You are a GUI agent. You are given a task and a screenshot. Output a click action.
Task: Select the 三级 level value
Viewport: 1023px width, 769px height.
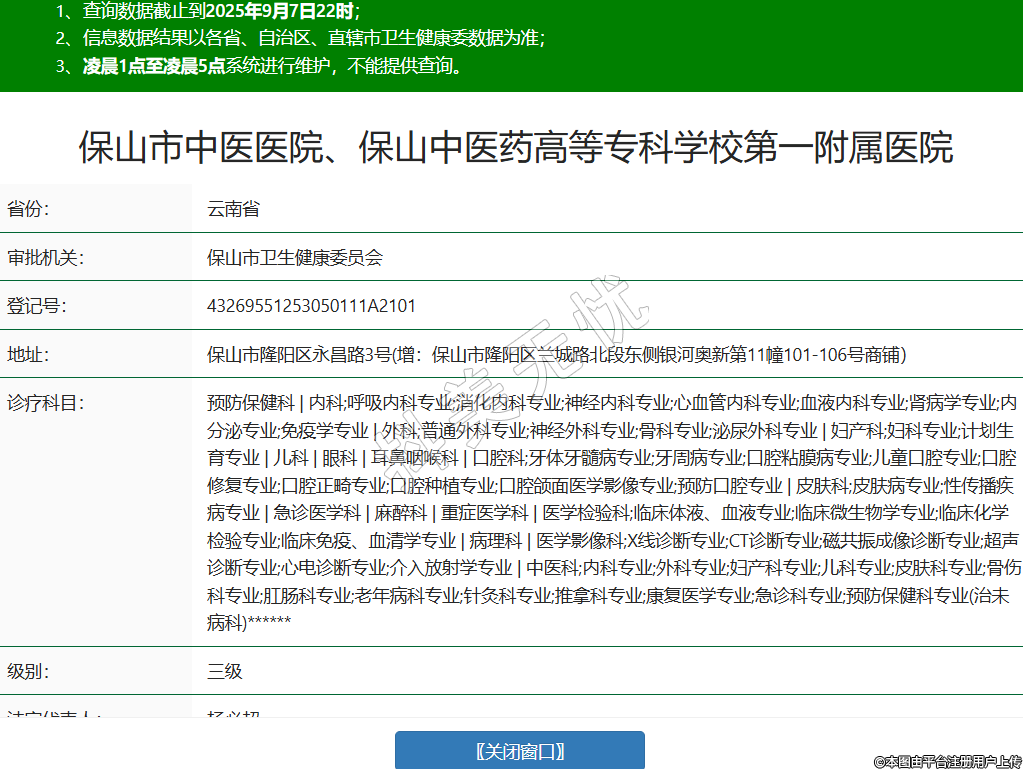click(x=224, y=671)
